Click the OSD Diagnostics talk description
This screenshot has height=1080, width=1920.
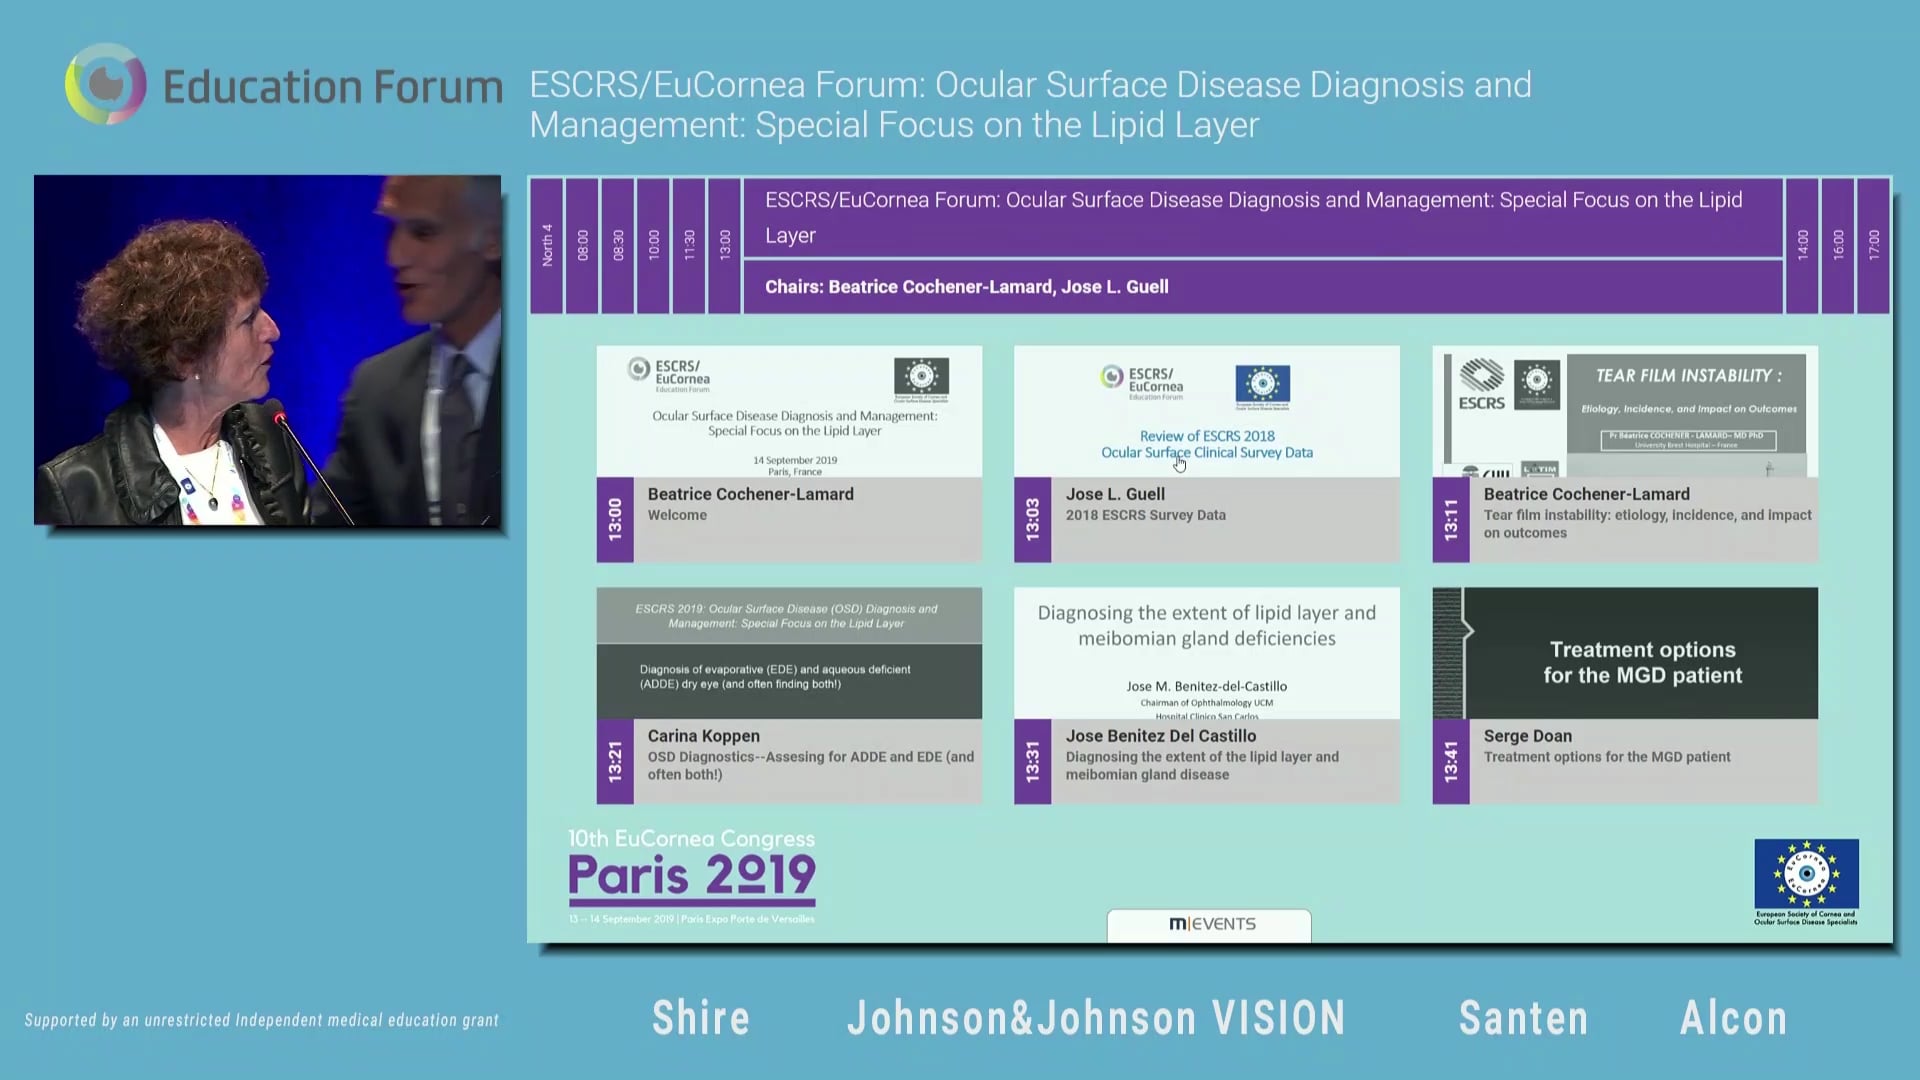point(810,765)
